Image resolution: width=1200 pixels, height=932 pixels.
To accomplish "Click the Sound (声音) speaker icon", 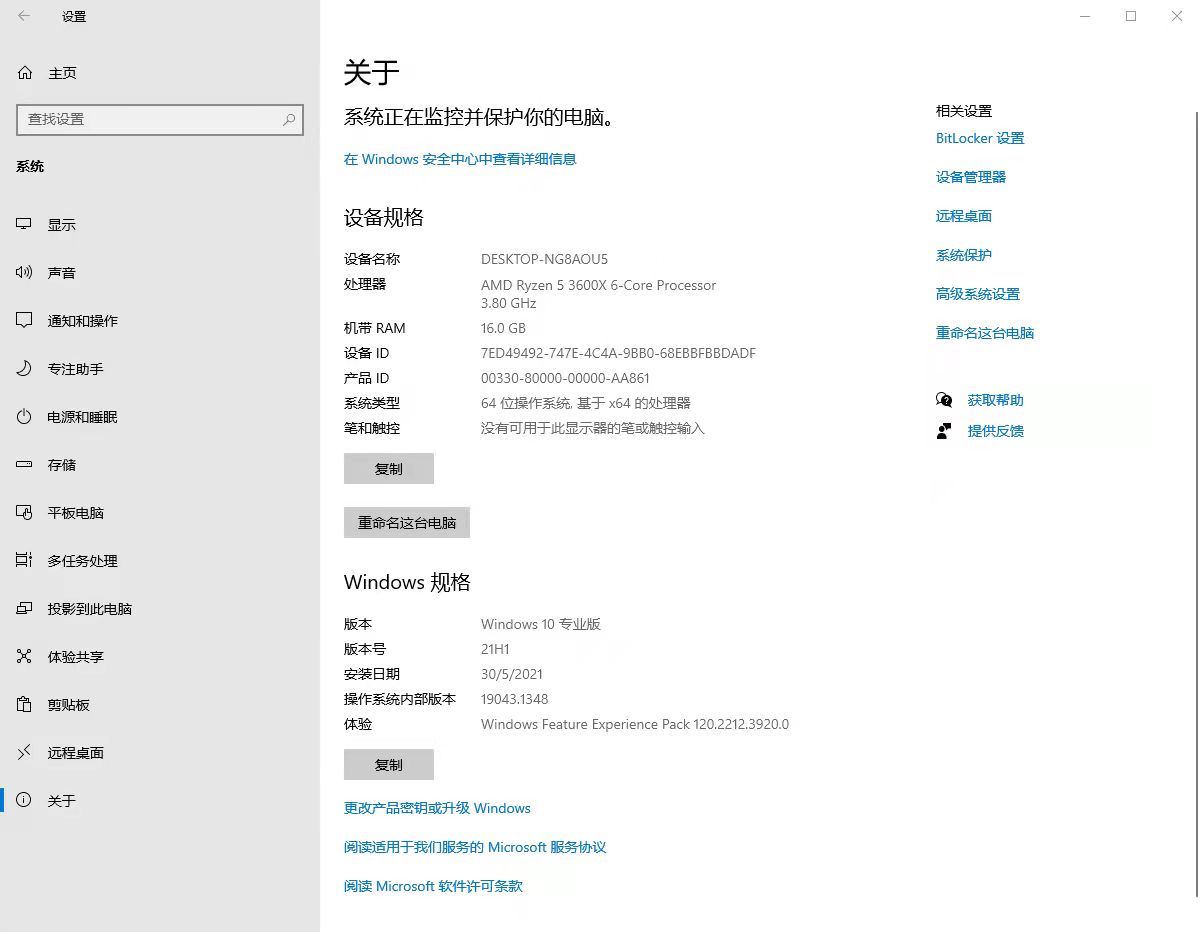I will click(x=25, y=273).
